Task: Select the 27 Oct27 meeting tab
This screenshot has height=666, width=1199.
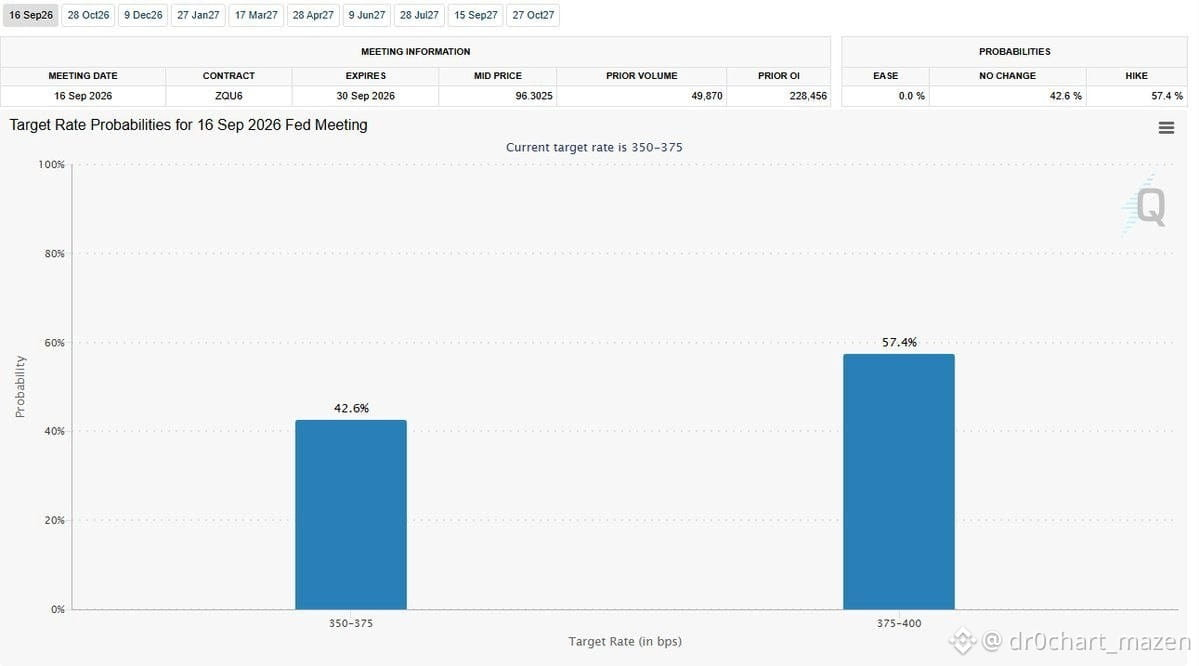Action: click(533, 15)
